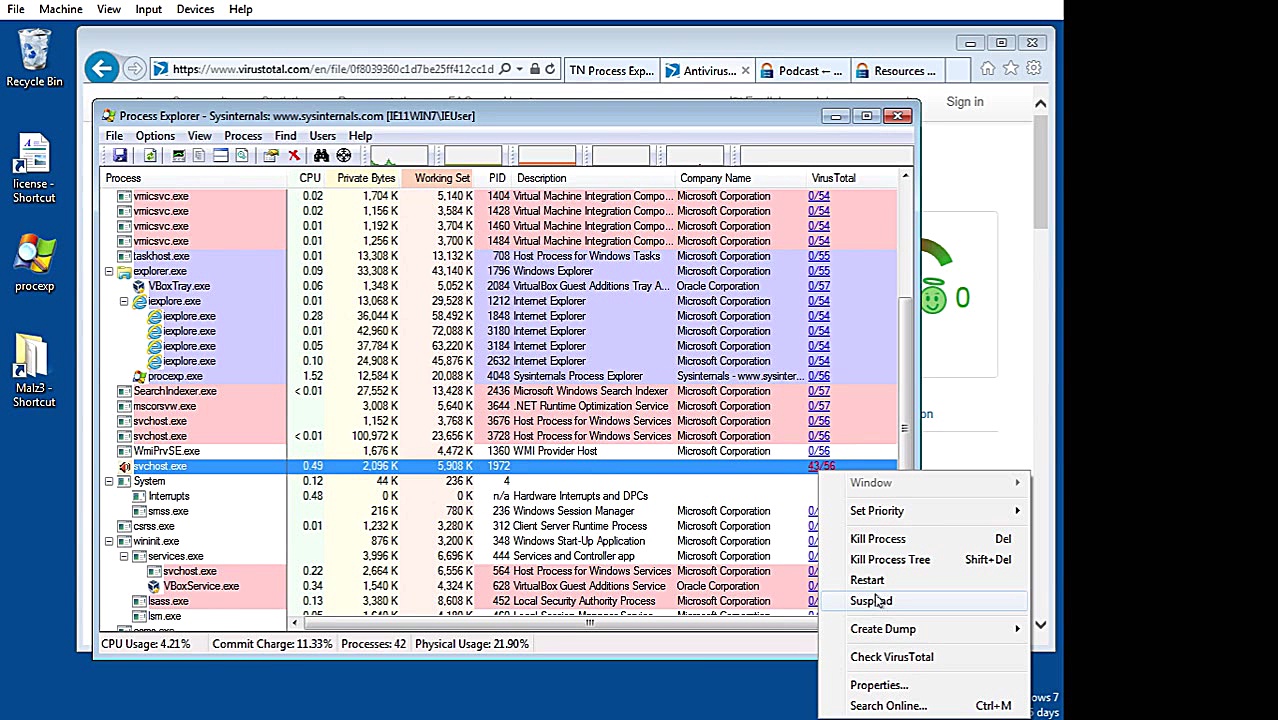Choose Kill Process in context menu

[x=924, y=539]
